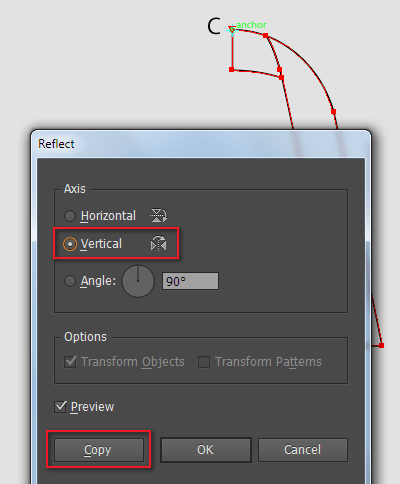Uncheck the Preview checkbox
The width and height of the screenshot is (400, 484).
[x=60, y=407]
